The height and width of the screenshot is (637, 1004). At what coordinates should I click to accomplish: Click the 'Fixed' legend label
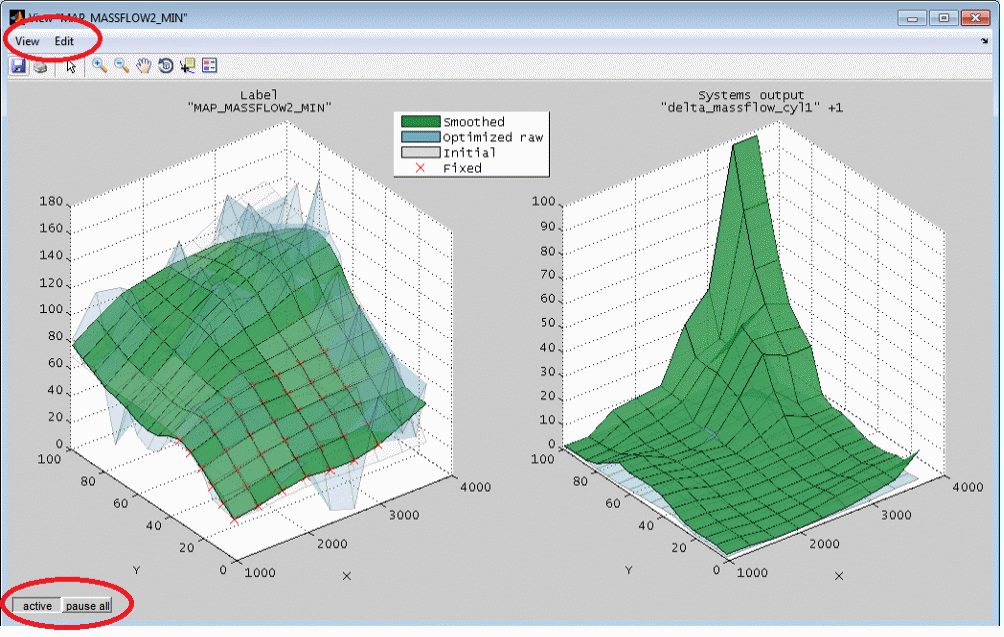(x=462, y=168)
